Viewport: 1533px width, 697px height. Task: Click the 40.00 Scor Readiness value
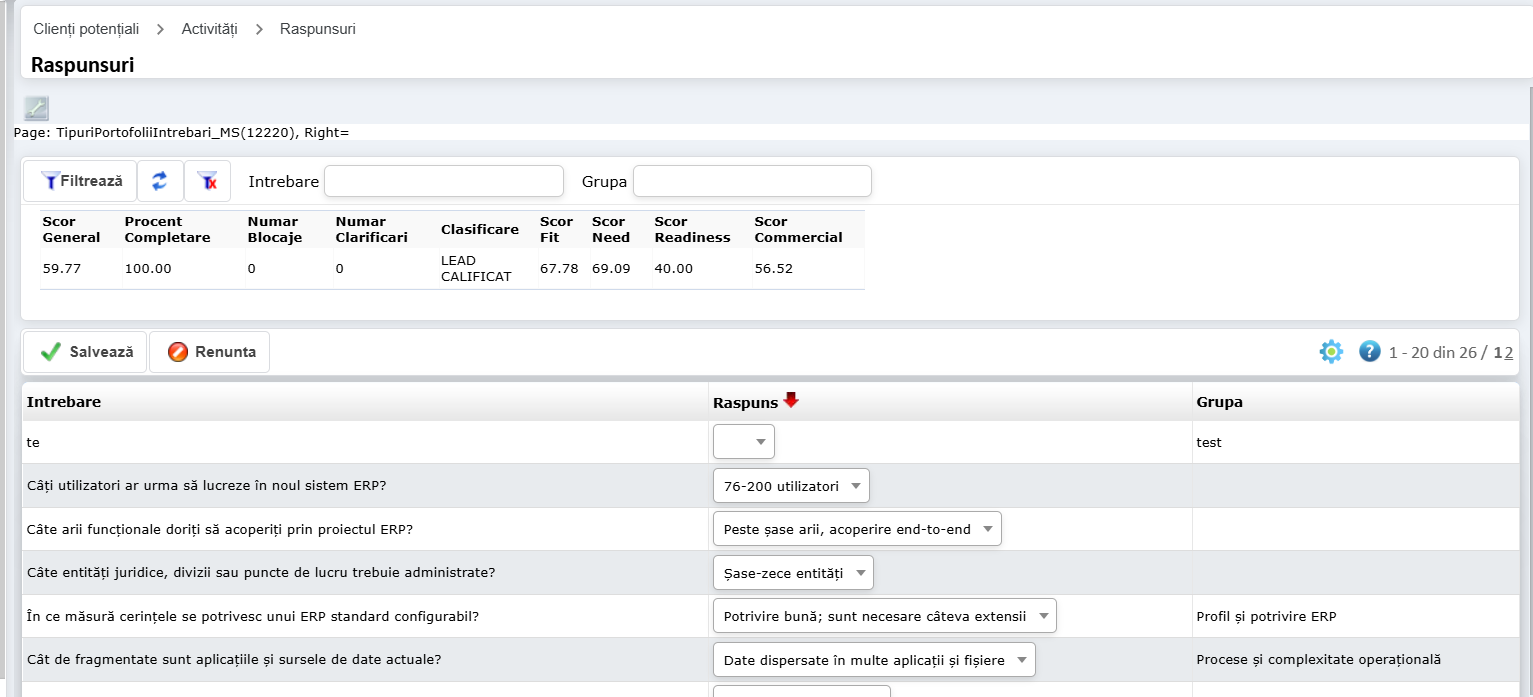click(x=674, y=268)
